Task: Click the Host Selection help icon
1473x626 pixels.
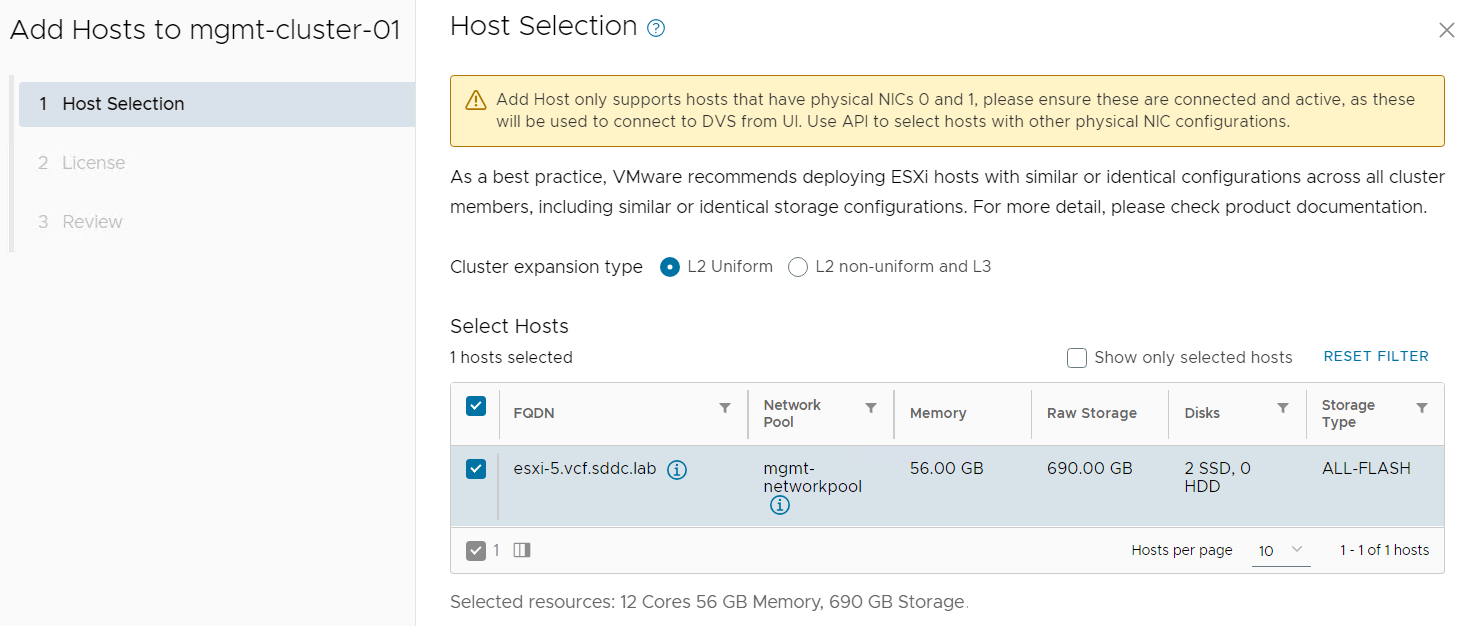Action: tap(656, 29)
